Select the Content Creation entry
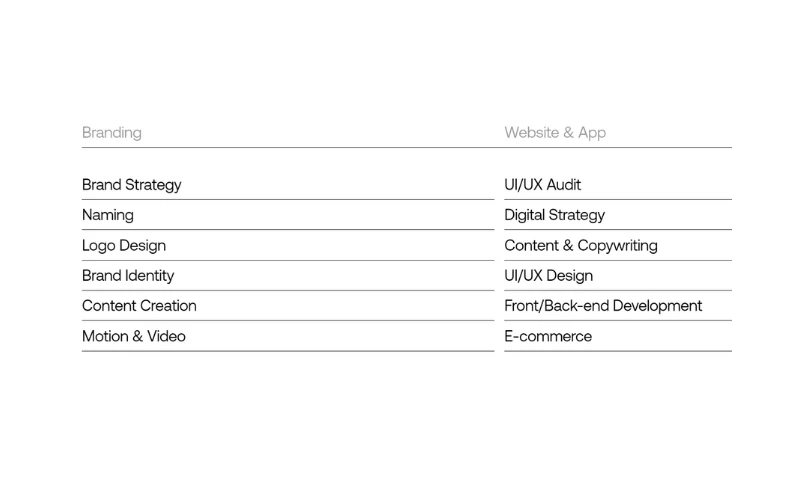 (139, 305)
